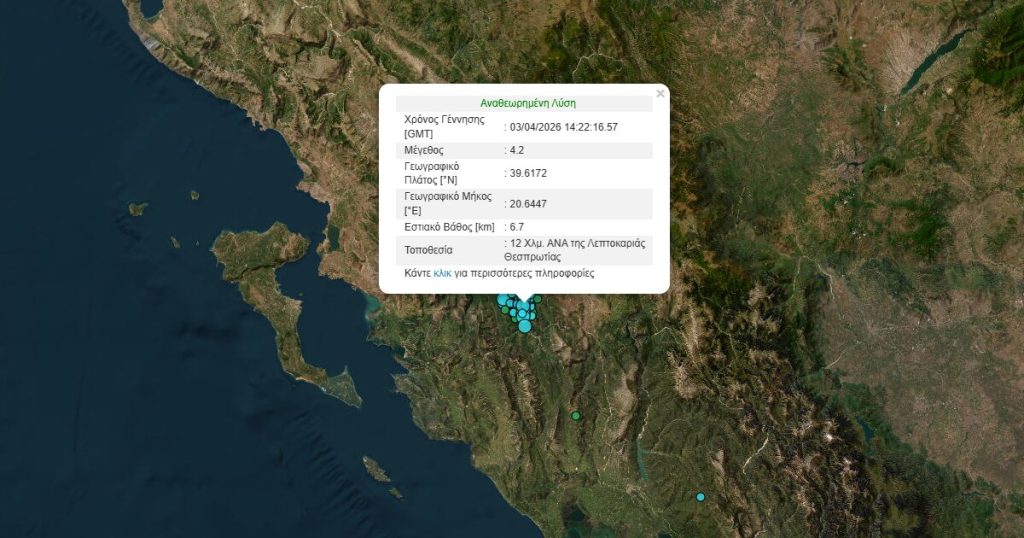Click the 'Εστιακό Βάθος [km]' label

coord(449,227)
